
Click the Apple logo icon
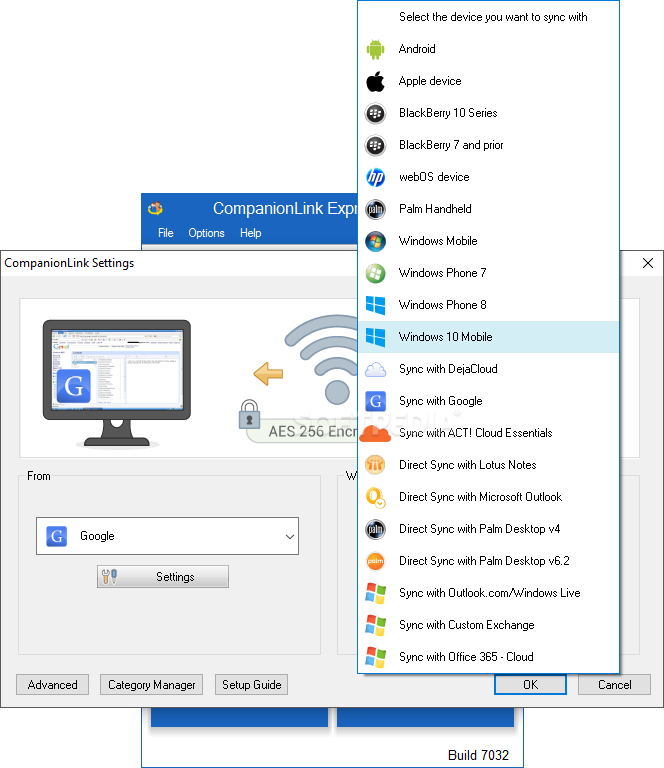pyautogui.click(x=376, y=81)
